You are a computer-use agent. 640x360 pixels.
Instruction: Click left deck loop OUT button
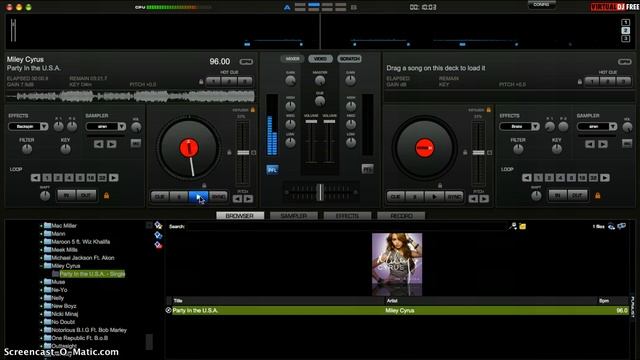pos(86,196)
